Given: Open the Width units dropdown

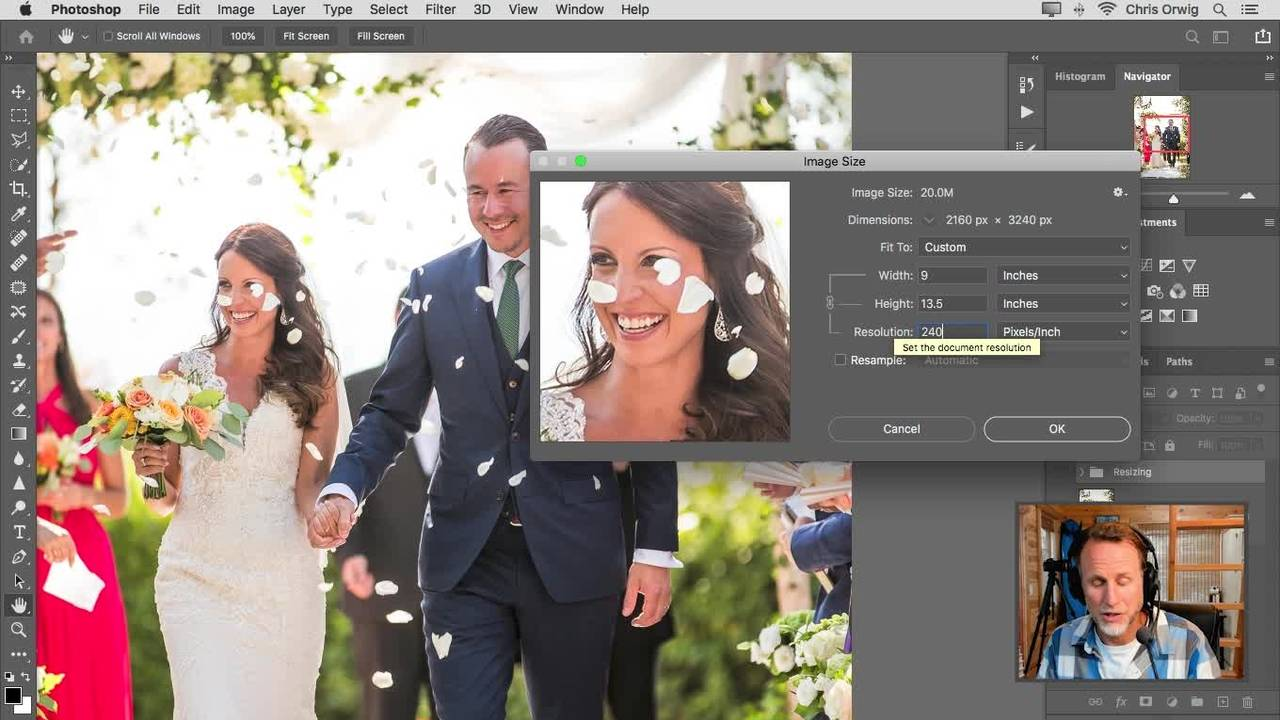Looking at the screenshot, I should [1064, 275].
